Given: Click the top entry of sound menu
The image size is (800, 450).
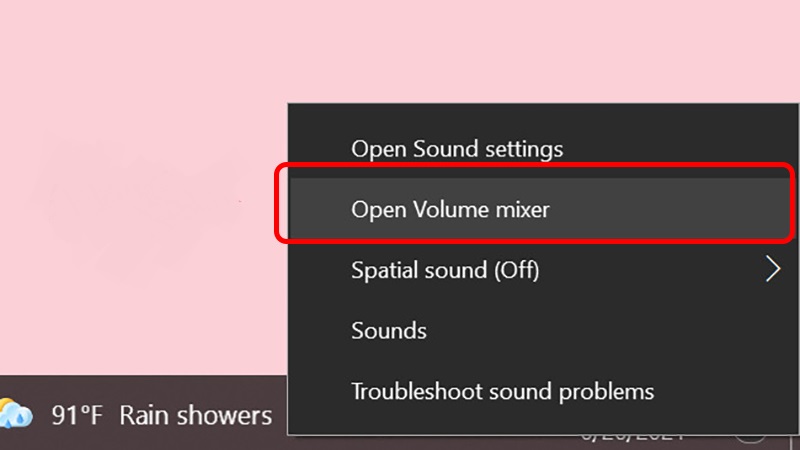Looking at the screenshot, I should pyautogui.click(x=457, y=150).
